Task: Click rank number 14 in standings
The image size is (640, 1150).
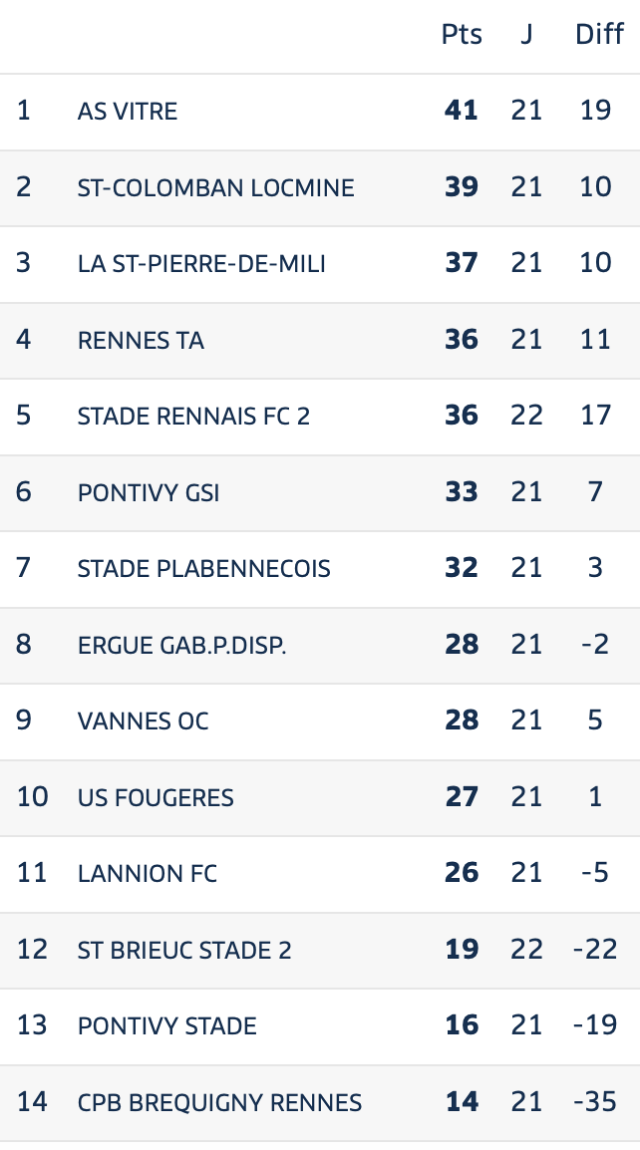Action: coord(32,1102)
